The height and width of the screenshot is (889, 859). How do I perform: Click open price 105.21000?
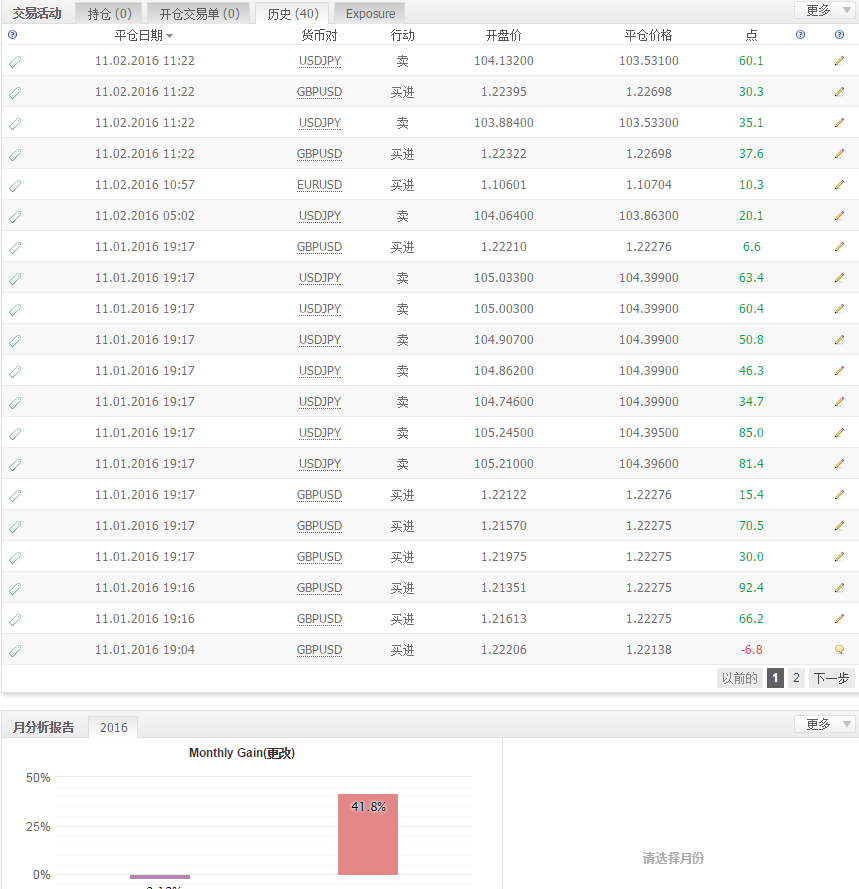503,464
